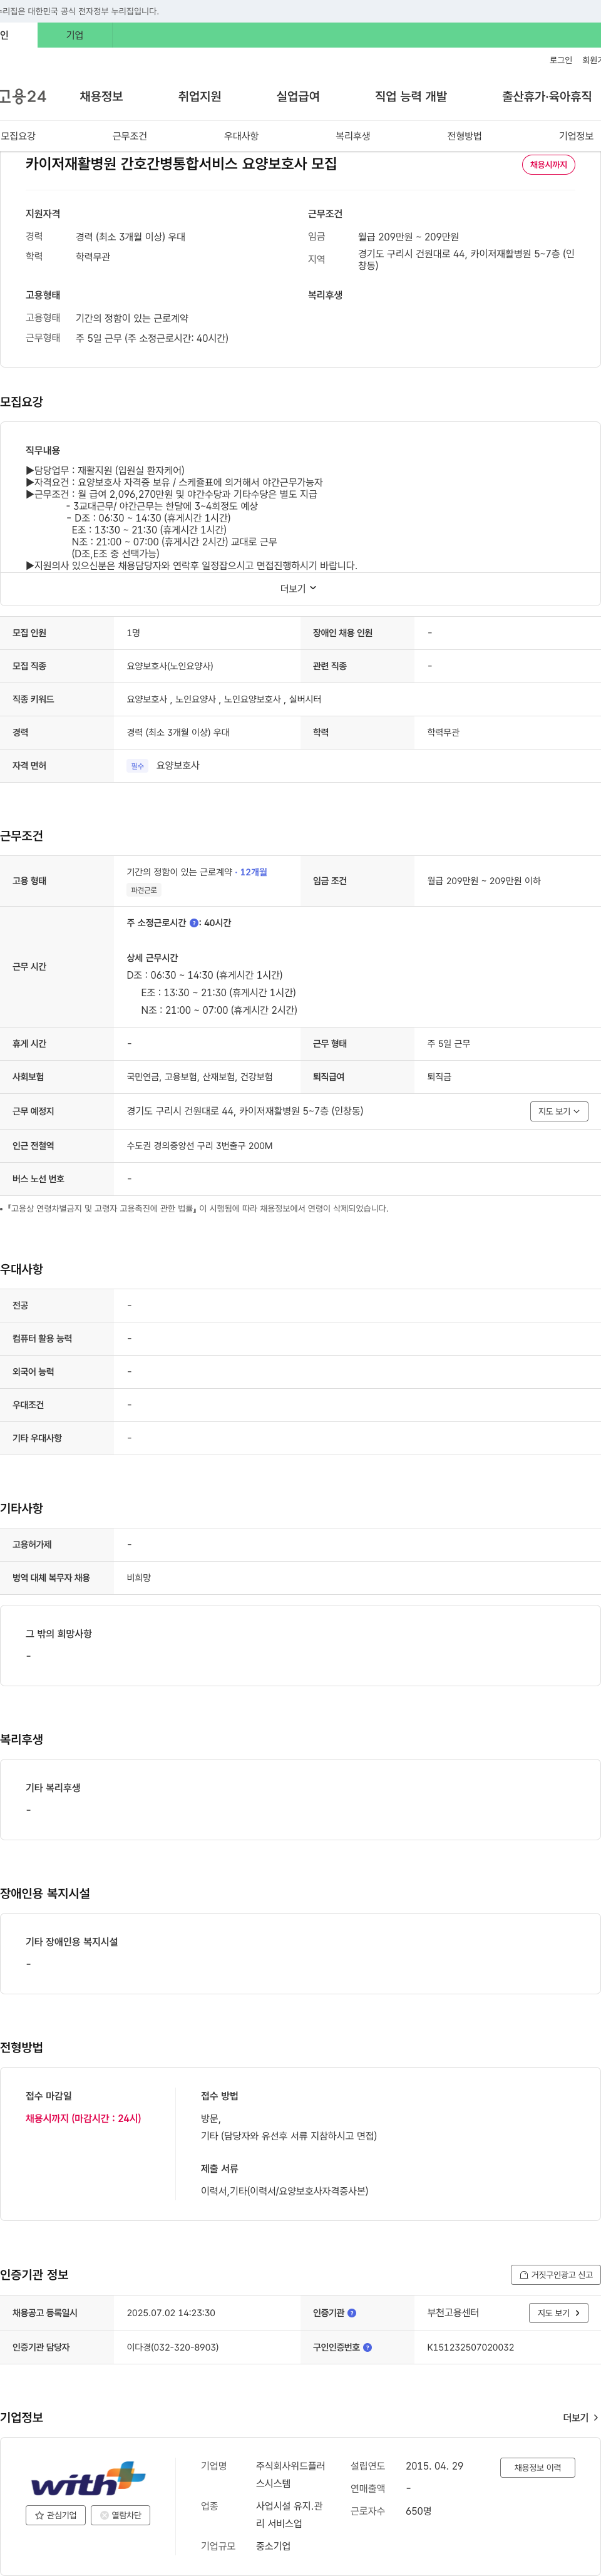Jump to 우대사항 section tab
This screenshot has width=601, height=2576.
[x=241, y=136]
